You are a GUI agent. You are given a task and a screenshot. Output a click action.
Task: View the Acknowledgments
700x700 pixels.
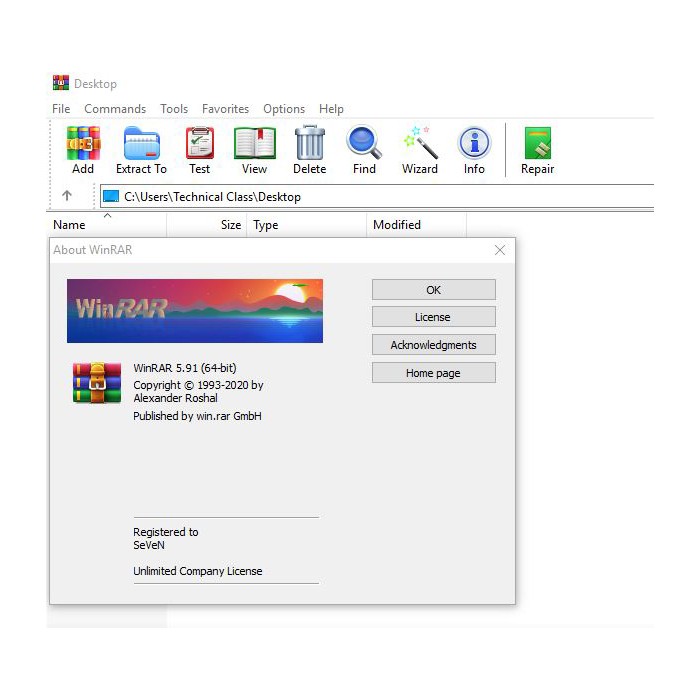point(433,345)
